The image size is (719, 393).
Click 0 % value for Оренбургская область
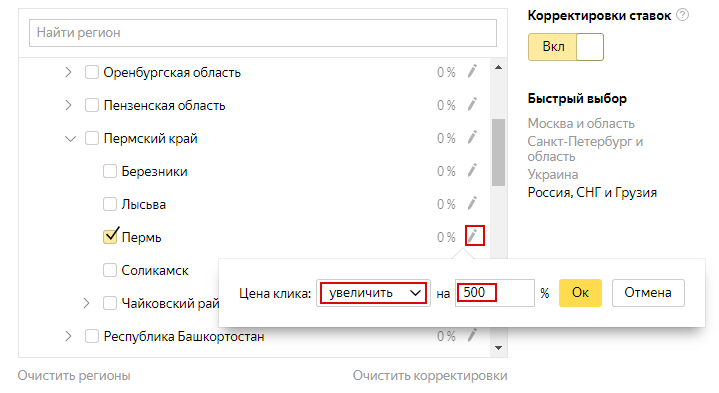(446, 72)
